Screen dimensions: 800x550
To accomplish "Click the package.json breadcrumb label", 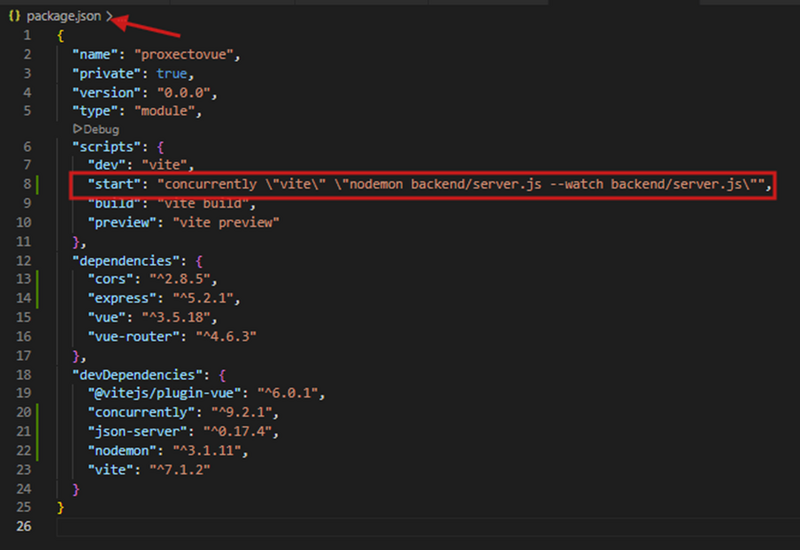I will 64,16.
